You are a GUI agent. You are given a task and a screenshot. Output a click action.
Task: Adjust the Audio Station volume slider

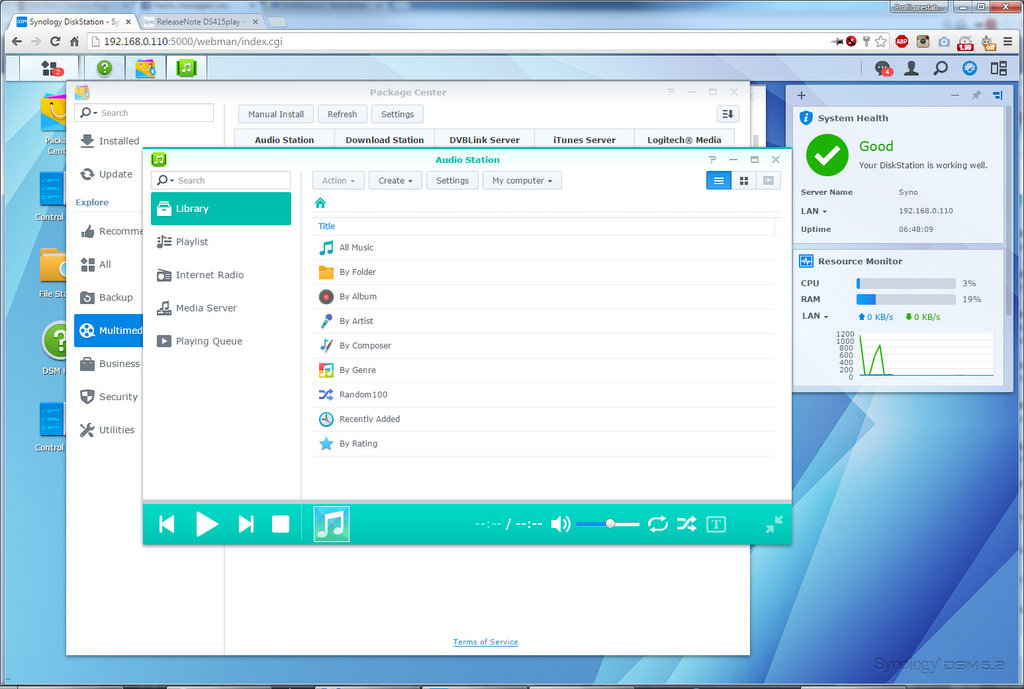[x=608, y=524]
